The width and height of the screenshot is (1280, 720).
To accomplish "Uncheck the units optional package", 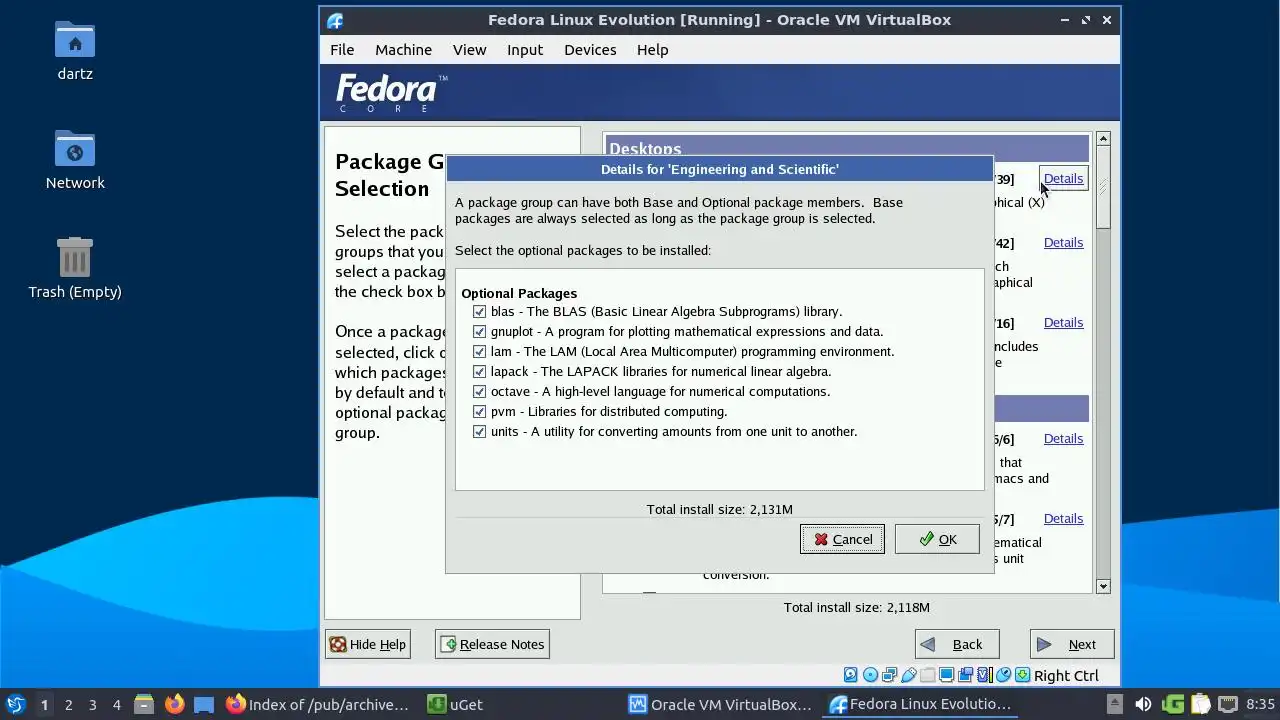I will (479, 431).
